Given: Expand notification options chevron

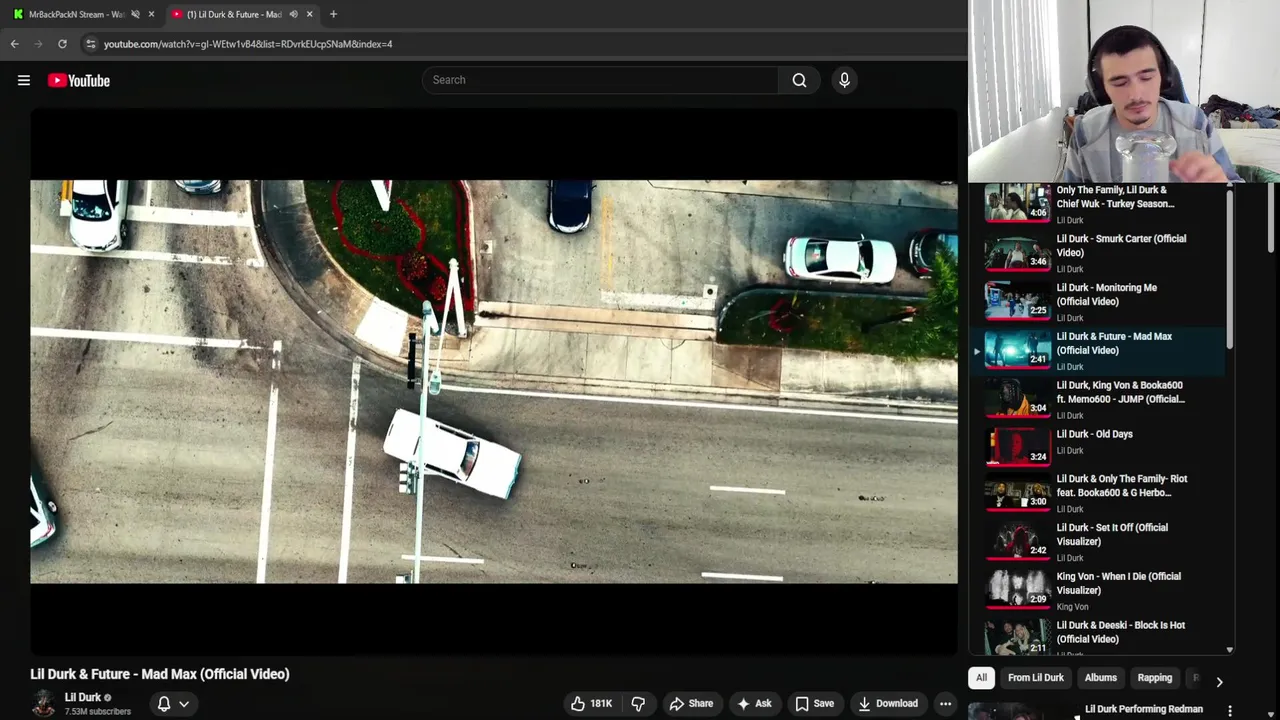Looking at the screenshot, I should click(184, 703).
